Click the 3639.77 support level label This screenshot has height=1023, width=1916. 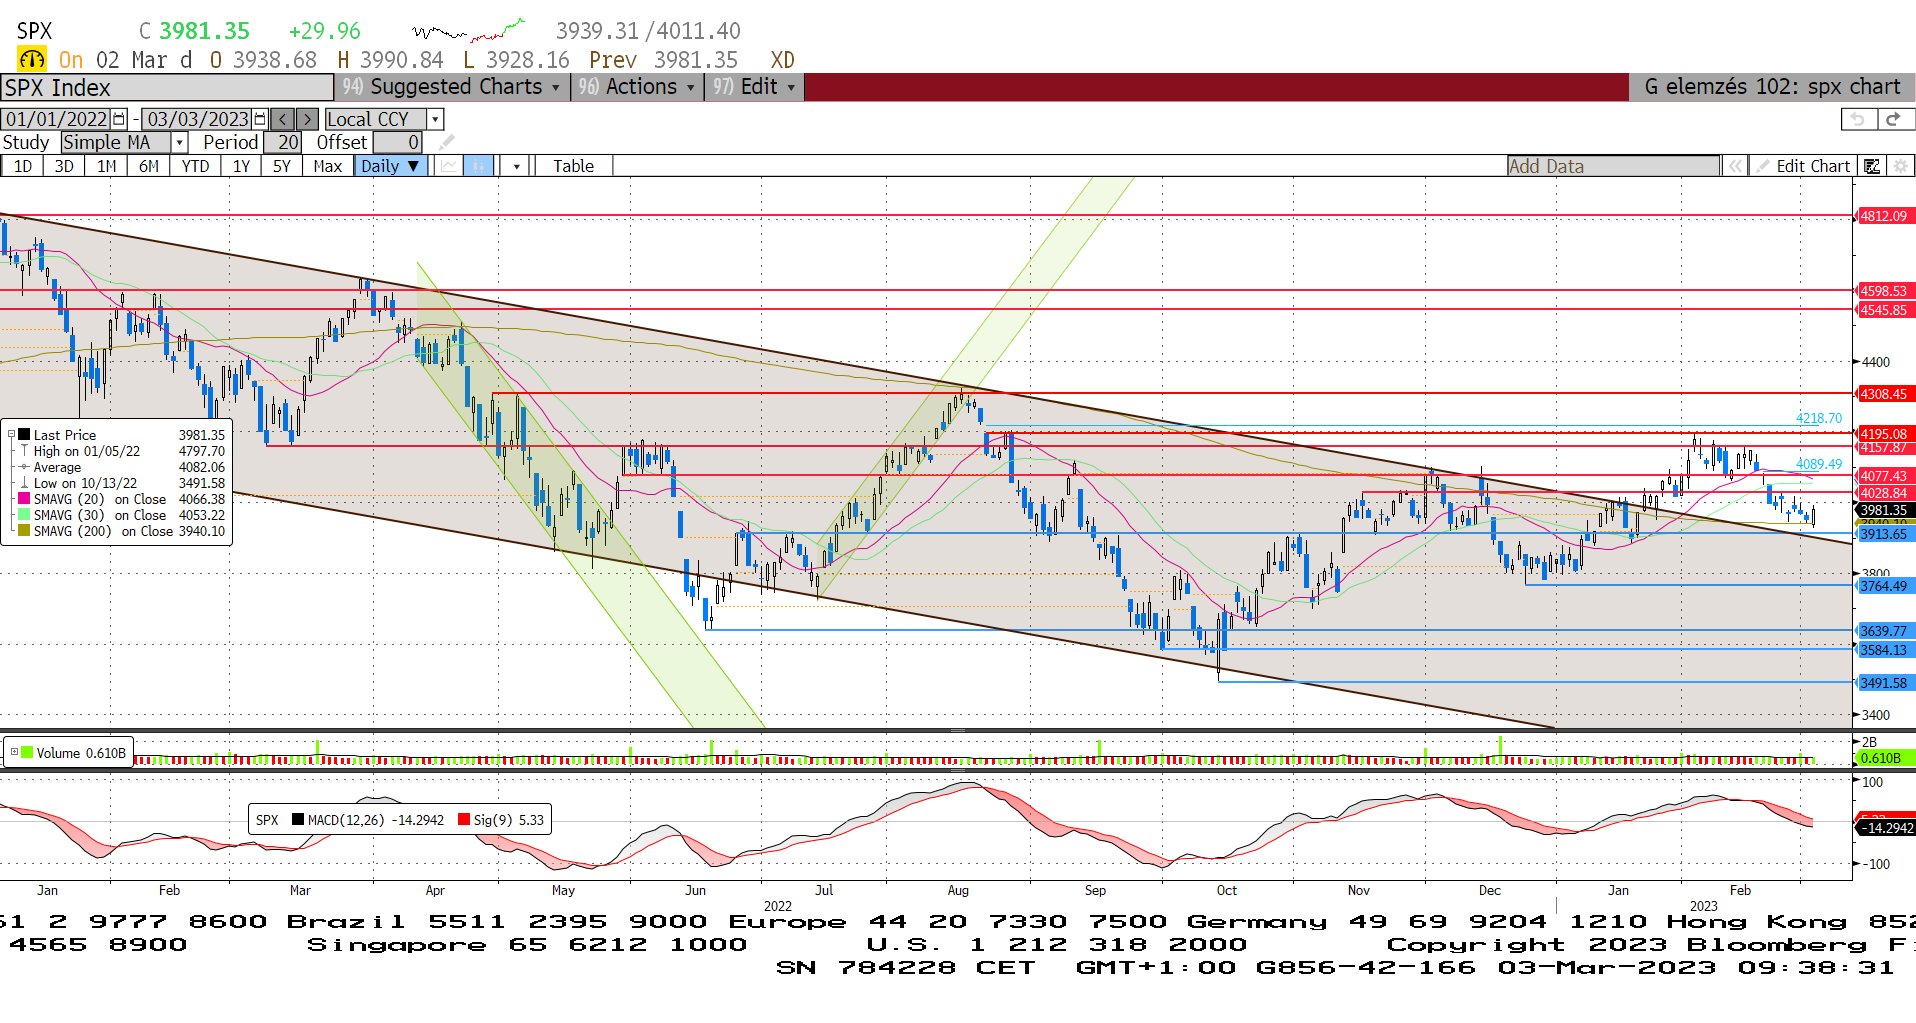tap(1883, 631)
